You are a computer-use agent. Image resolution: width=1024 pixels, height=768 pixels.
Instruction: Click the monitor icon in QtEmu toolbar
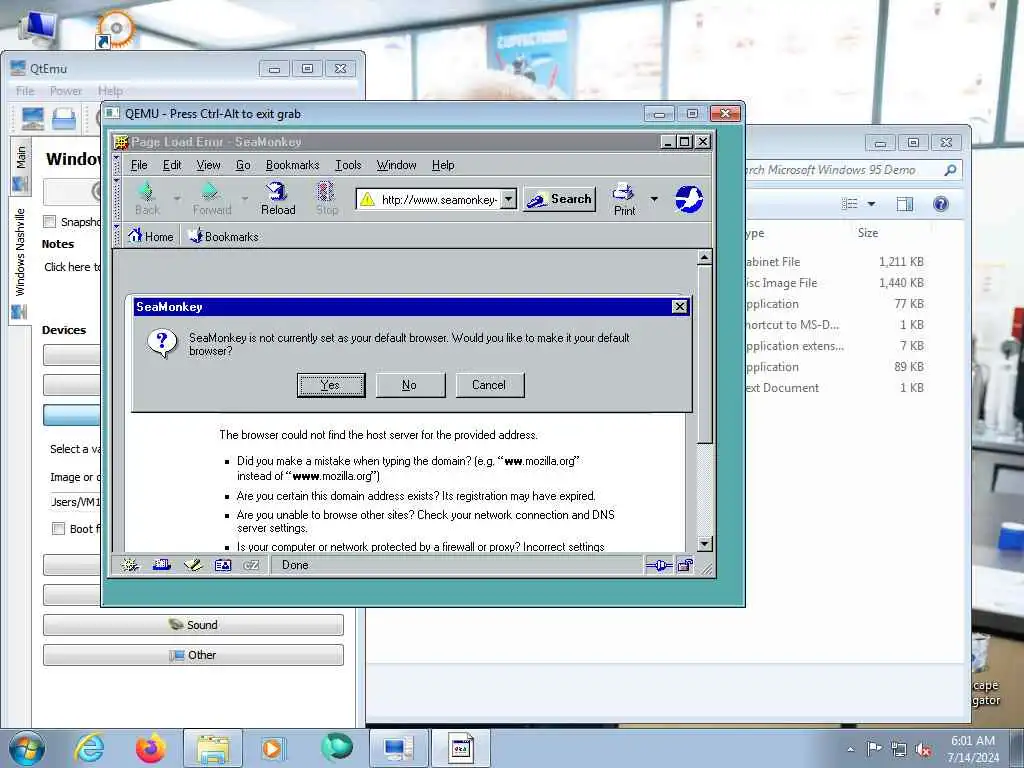[32, 118]
